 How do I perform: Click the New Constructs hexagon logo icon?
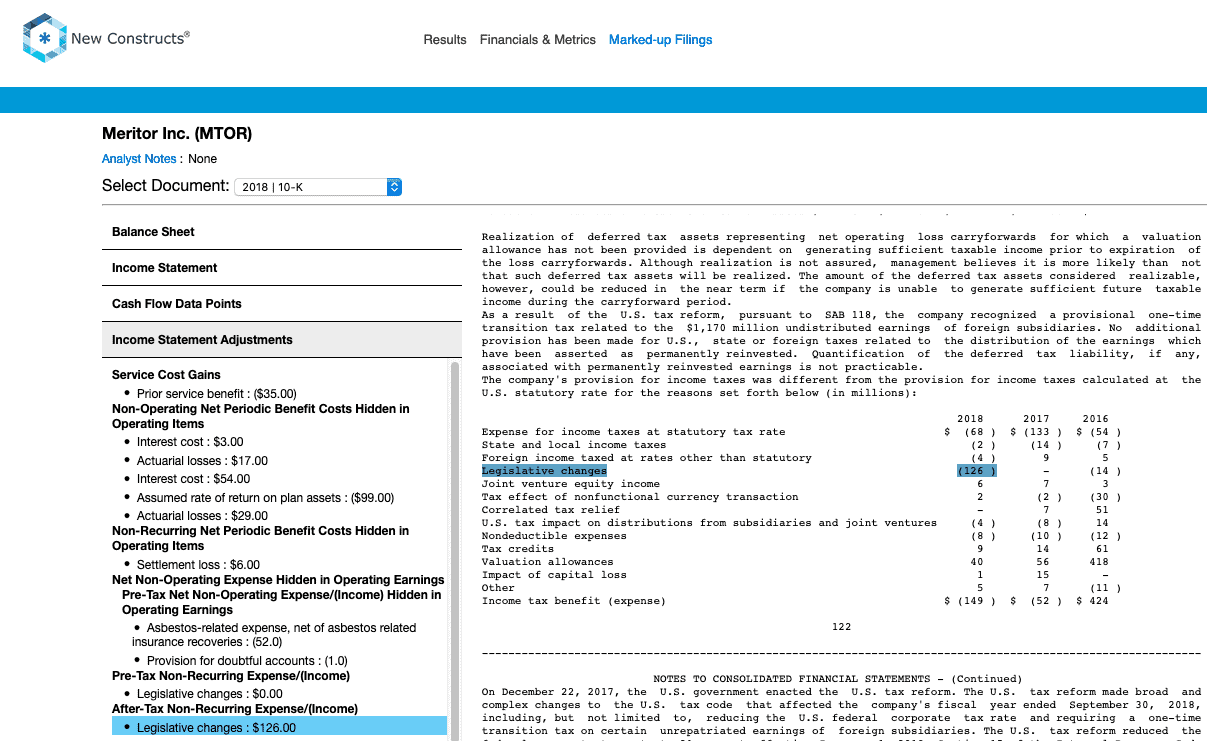[44, 39]
